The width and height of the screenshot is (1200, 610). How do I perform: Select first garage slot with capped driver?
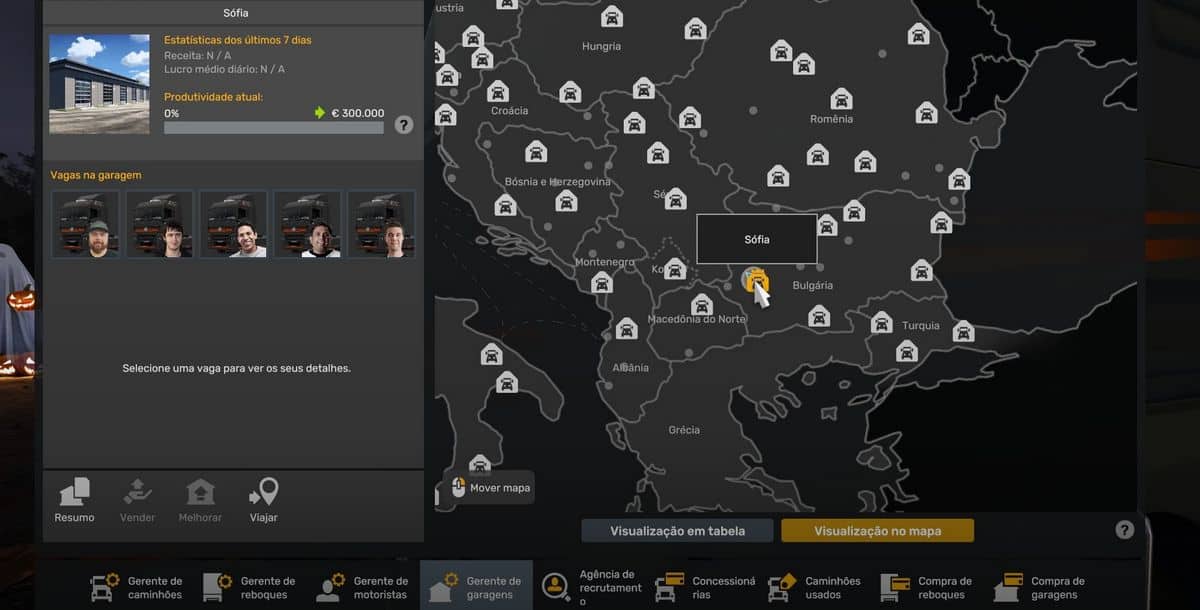pyautogui.click(x=86, y=225)
